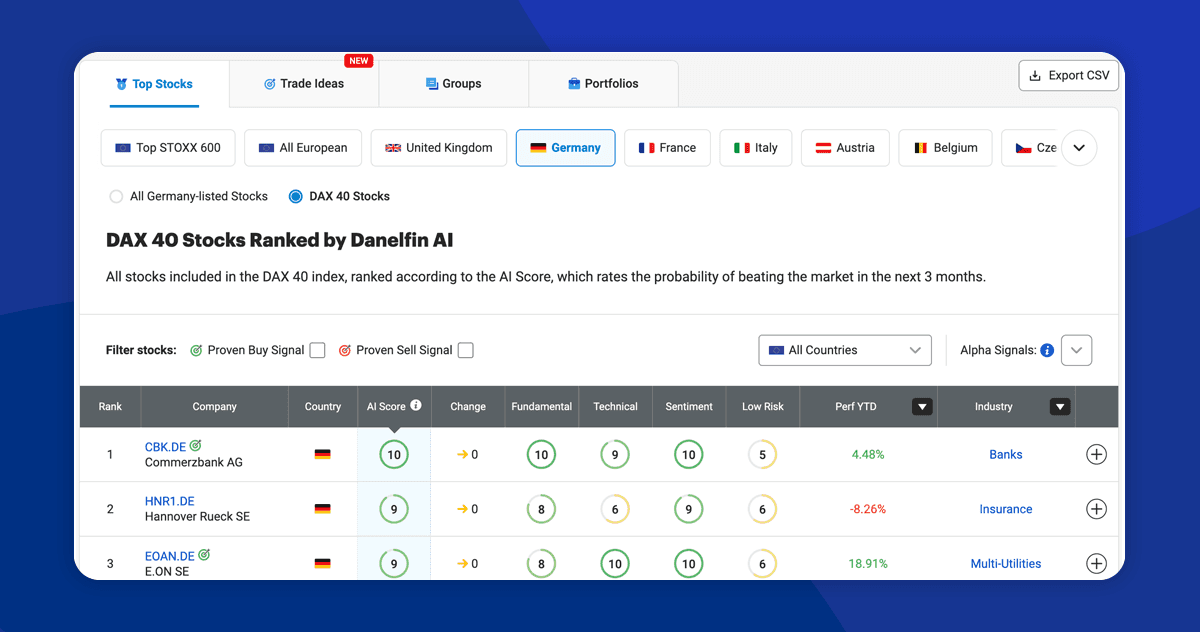Viewport: 1200px width, 632px height.
Task: Open the Top Stocks tab
Action: point(154,84)
